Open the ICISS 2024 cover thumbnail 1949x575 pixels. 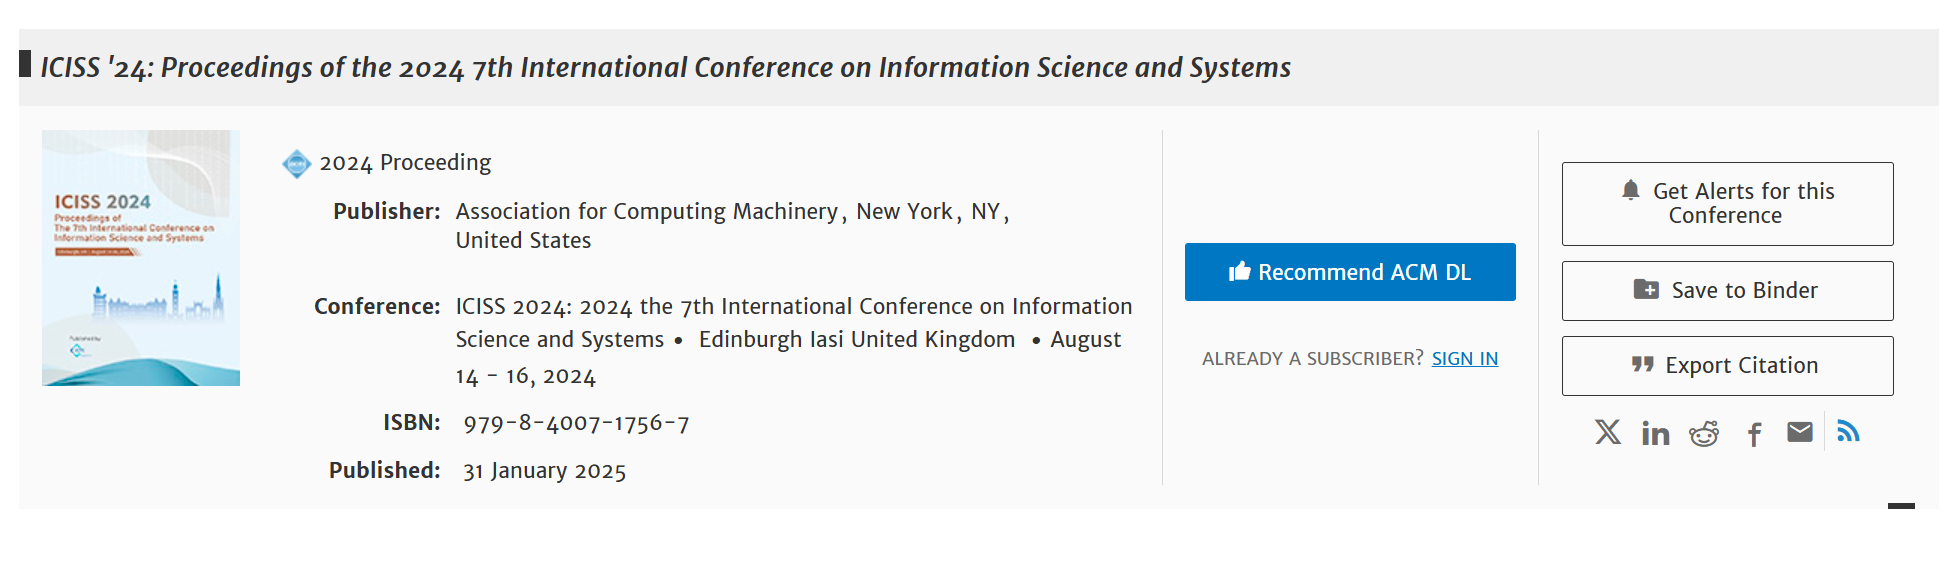pos(141,258)
